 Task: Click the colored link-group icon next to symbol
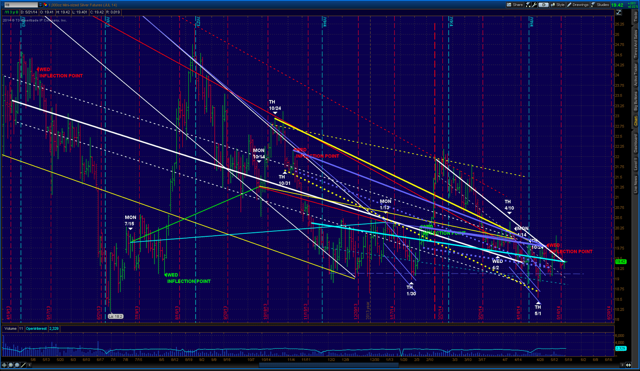click(x=46, y=5)
